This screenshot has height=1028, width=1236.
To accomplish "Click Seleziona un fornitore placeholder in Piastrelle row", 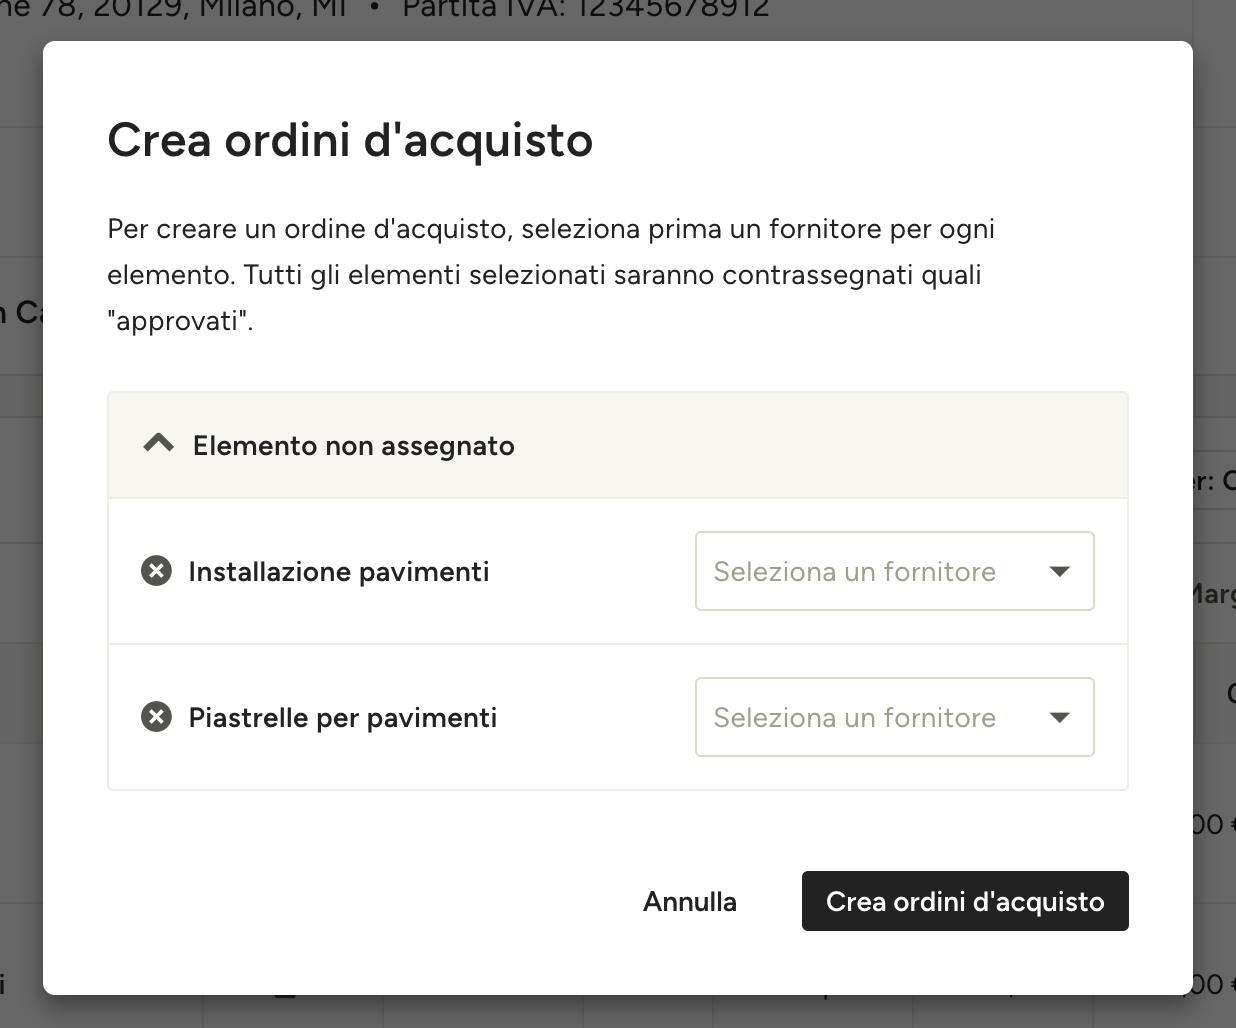I will [x=855, y=717].
